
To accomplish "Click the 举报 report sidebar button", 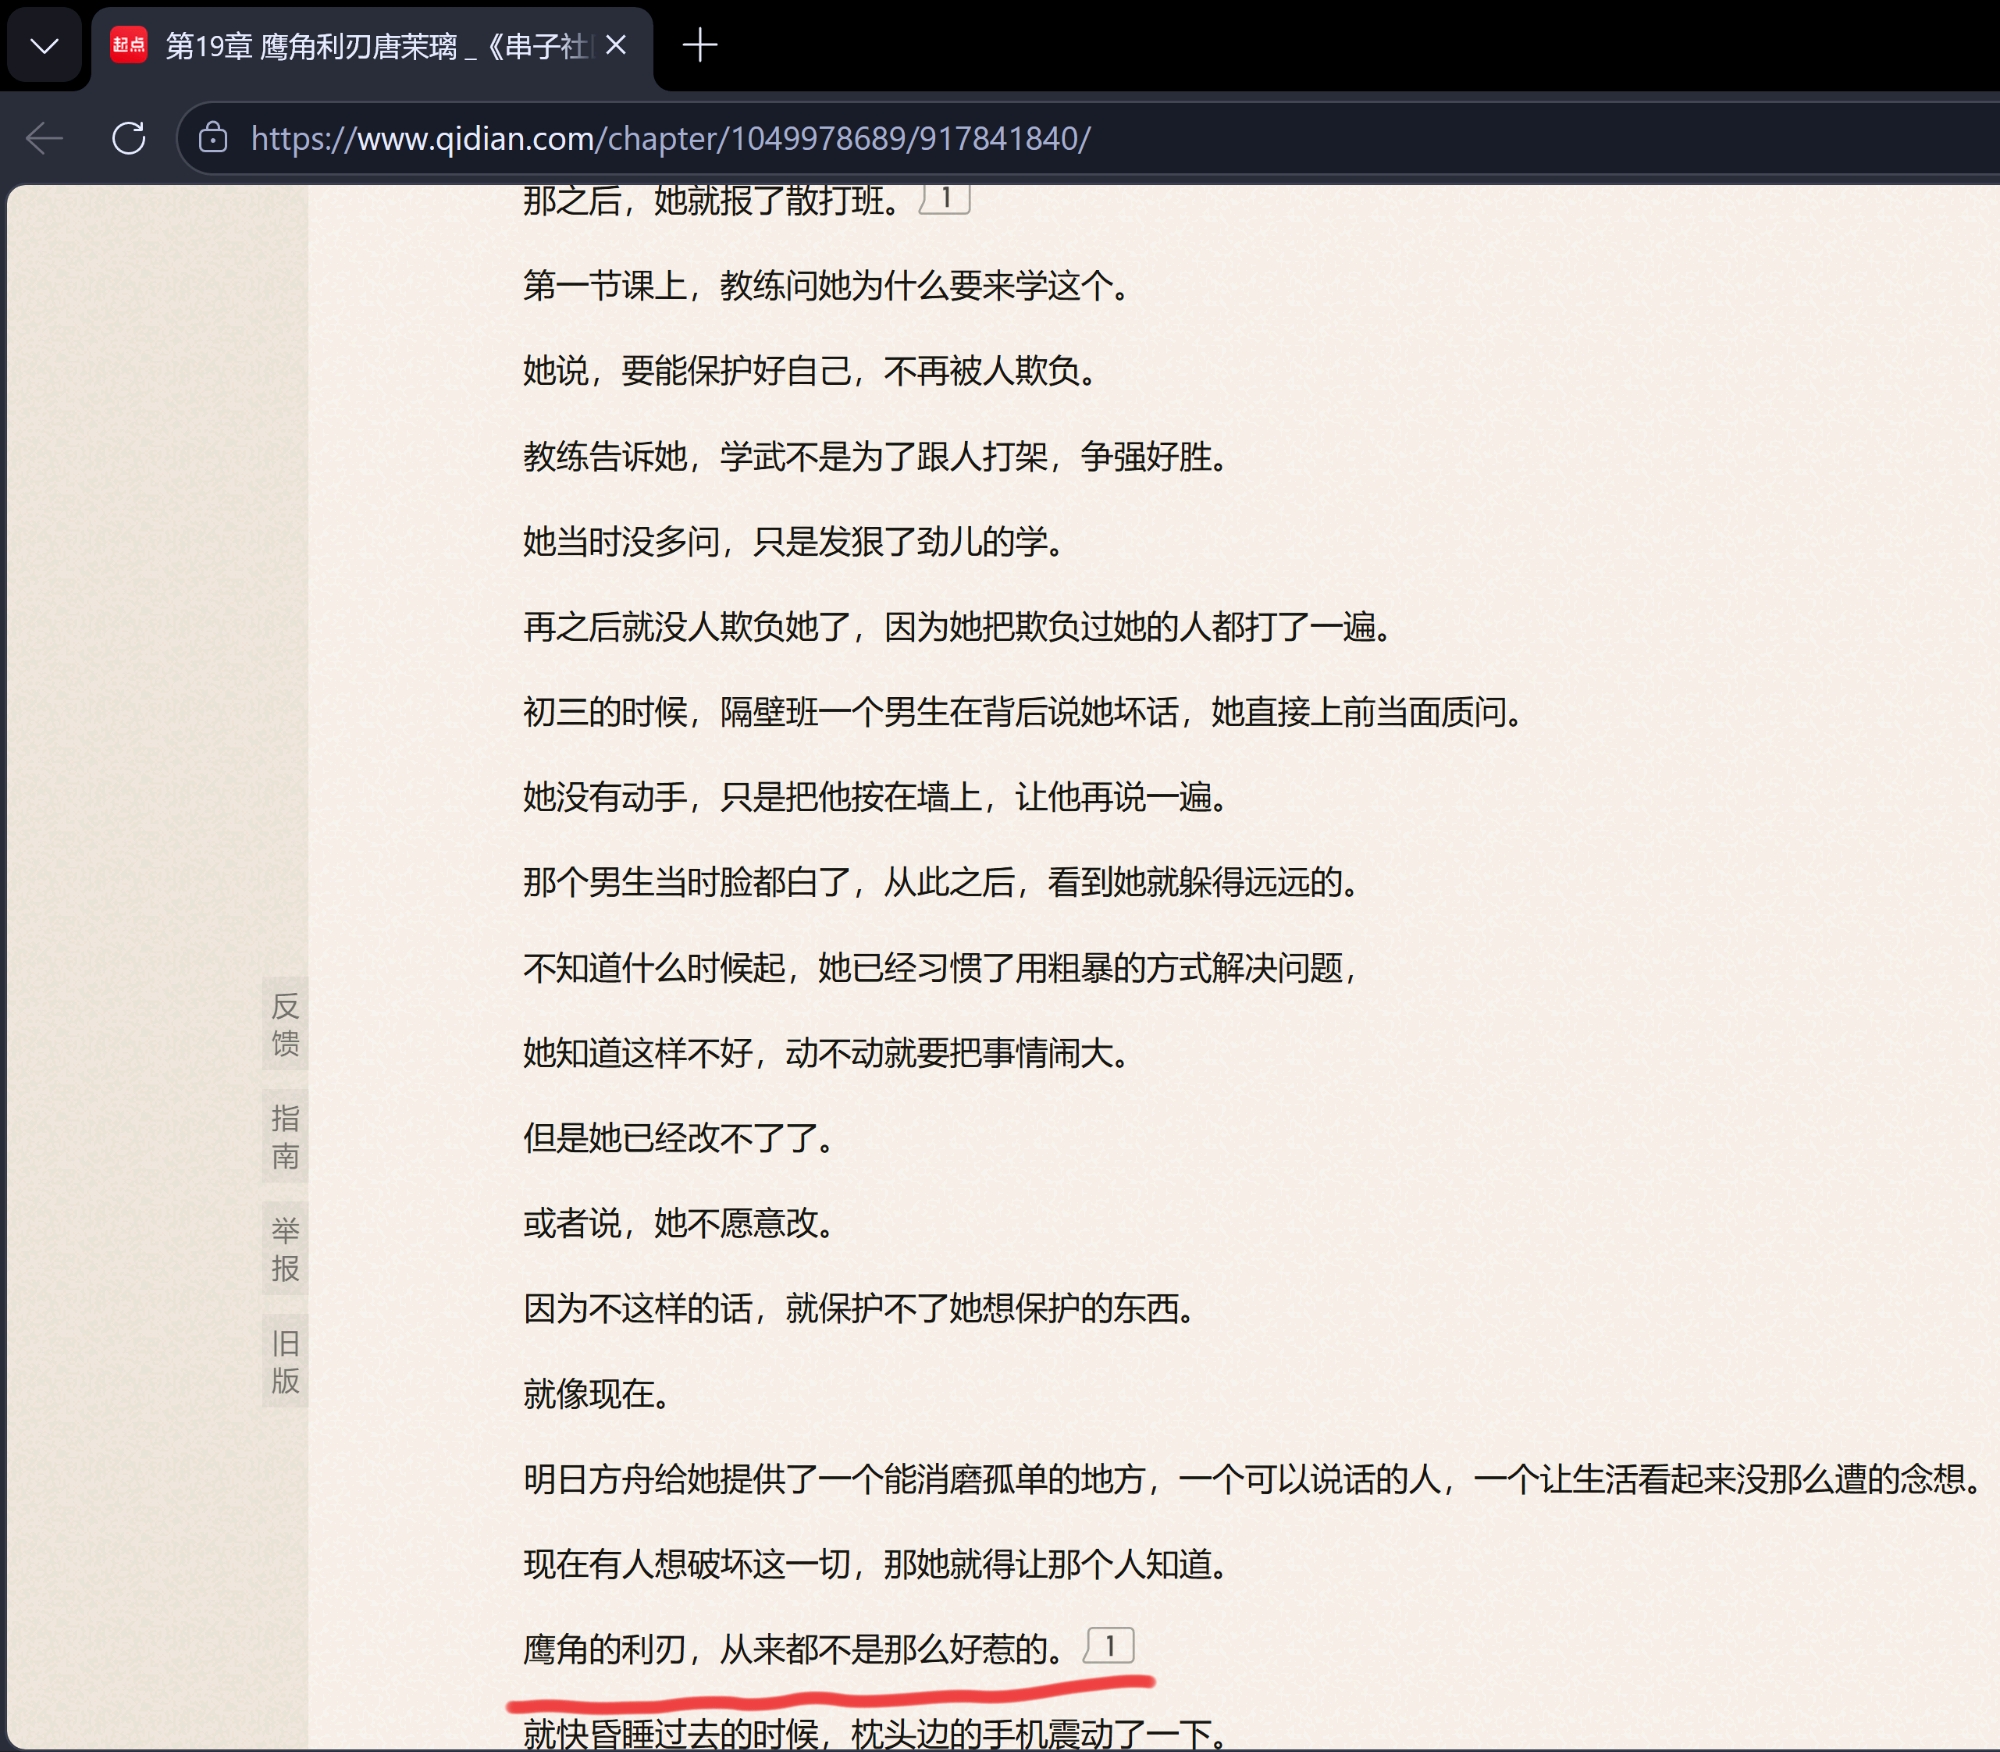I will click(285, 1249).
